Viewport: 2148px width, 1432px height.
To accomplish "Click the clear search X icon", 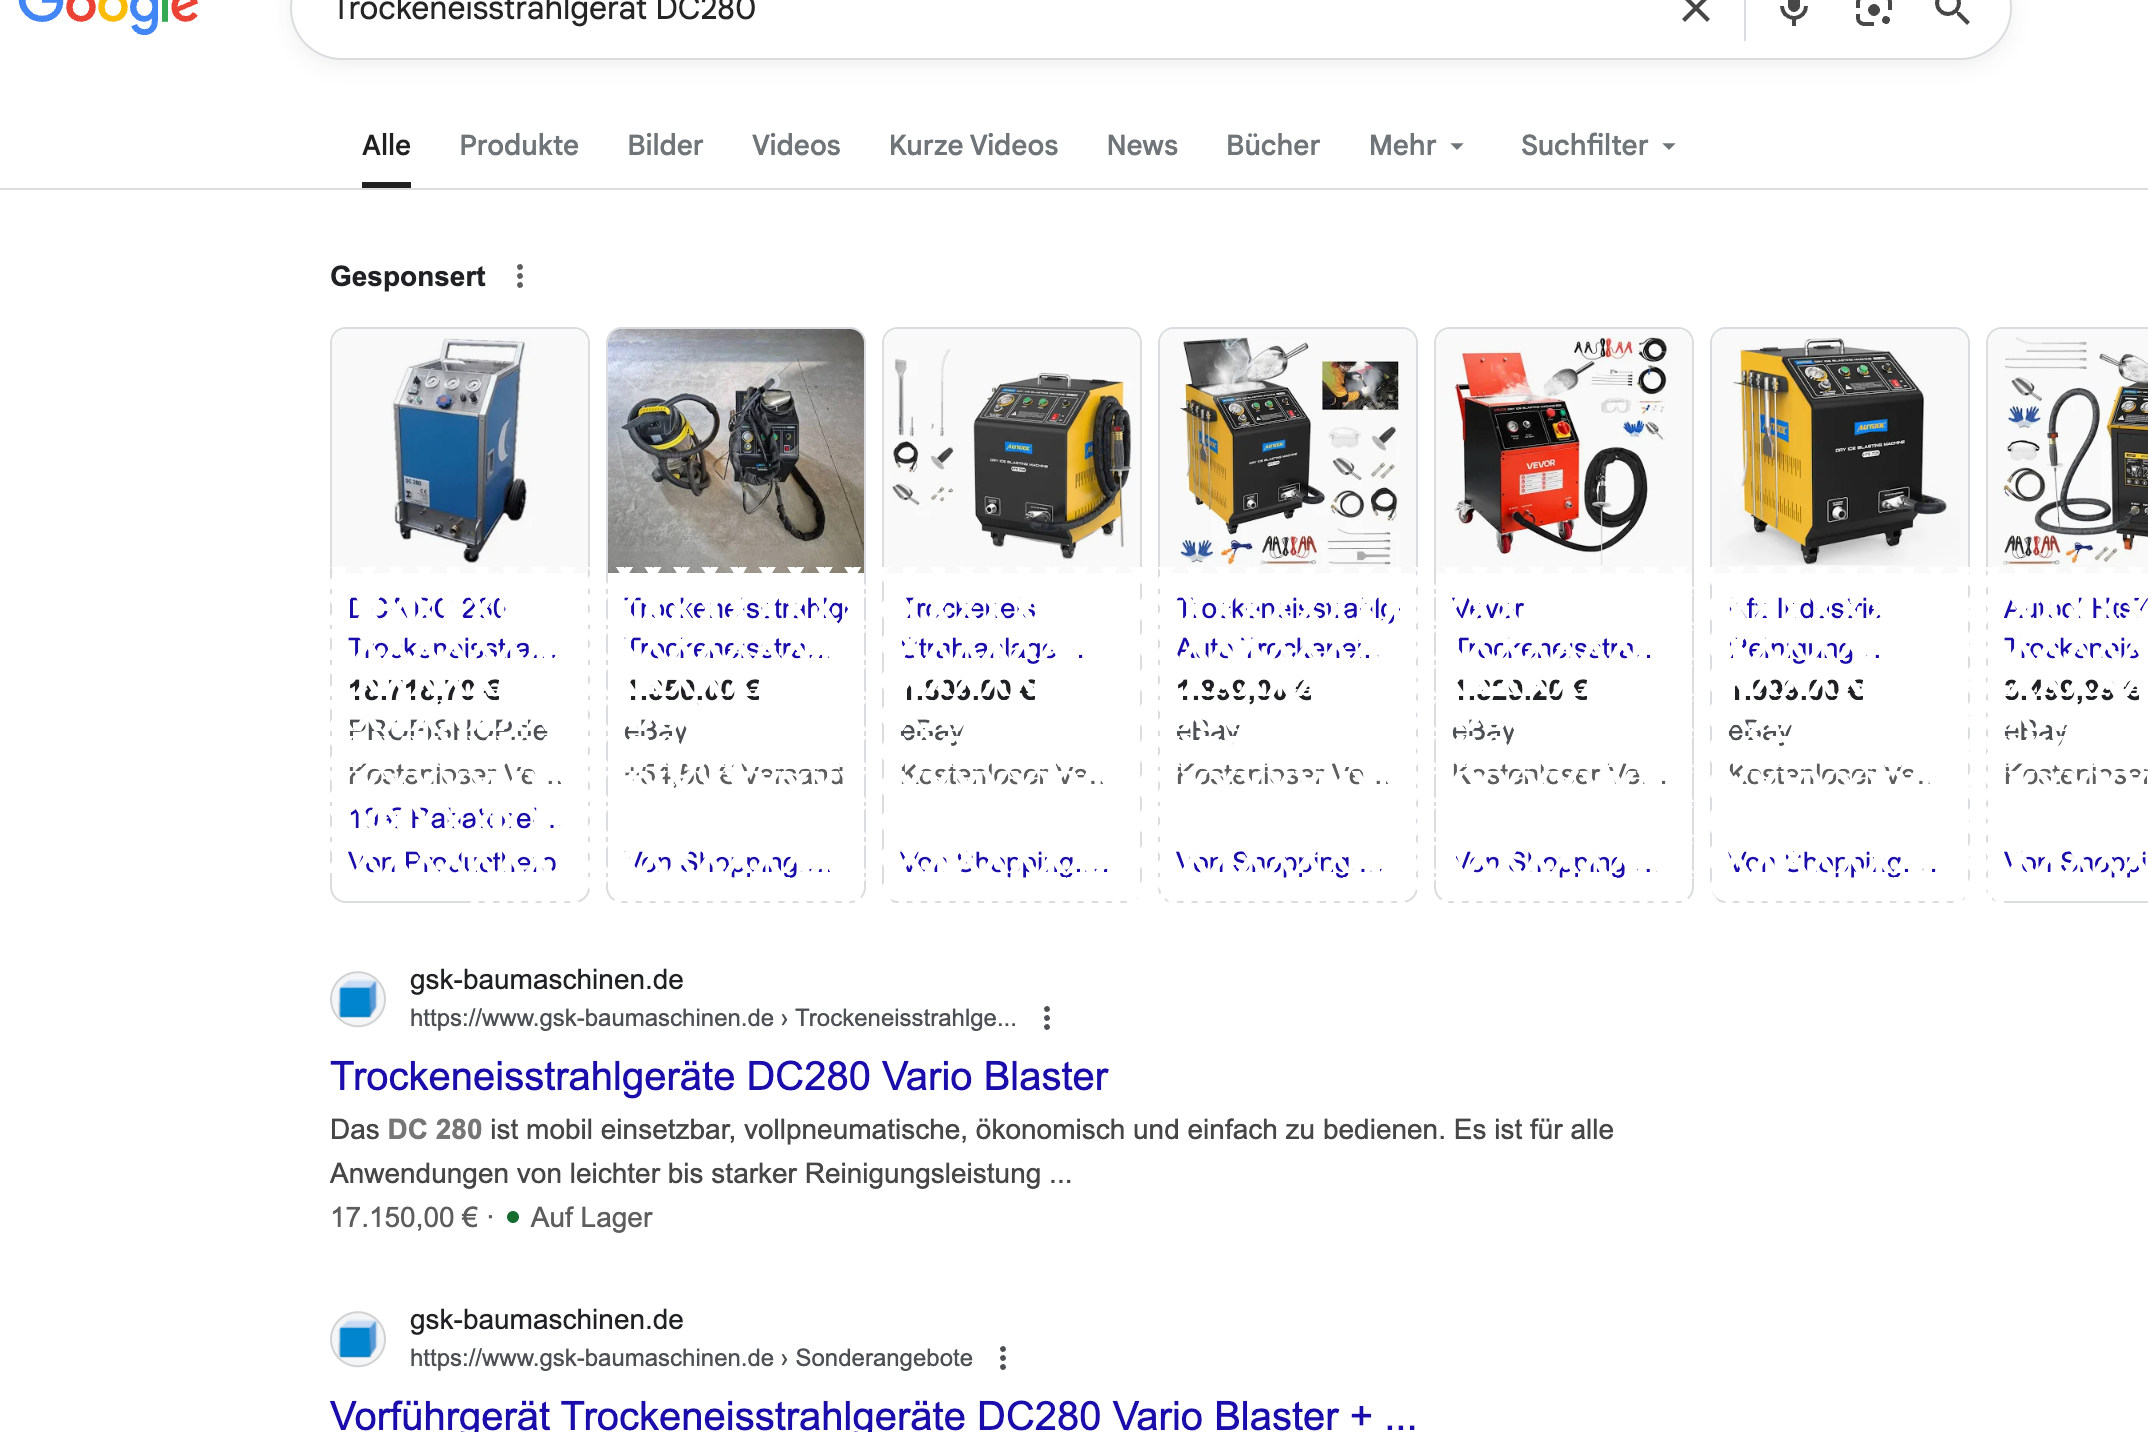I will click(1695, 11).
